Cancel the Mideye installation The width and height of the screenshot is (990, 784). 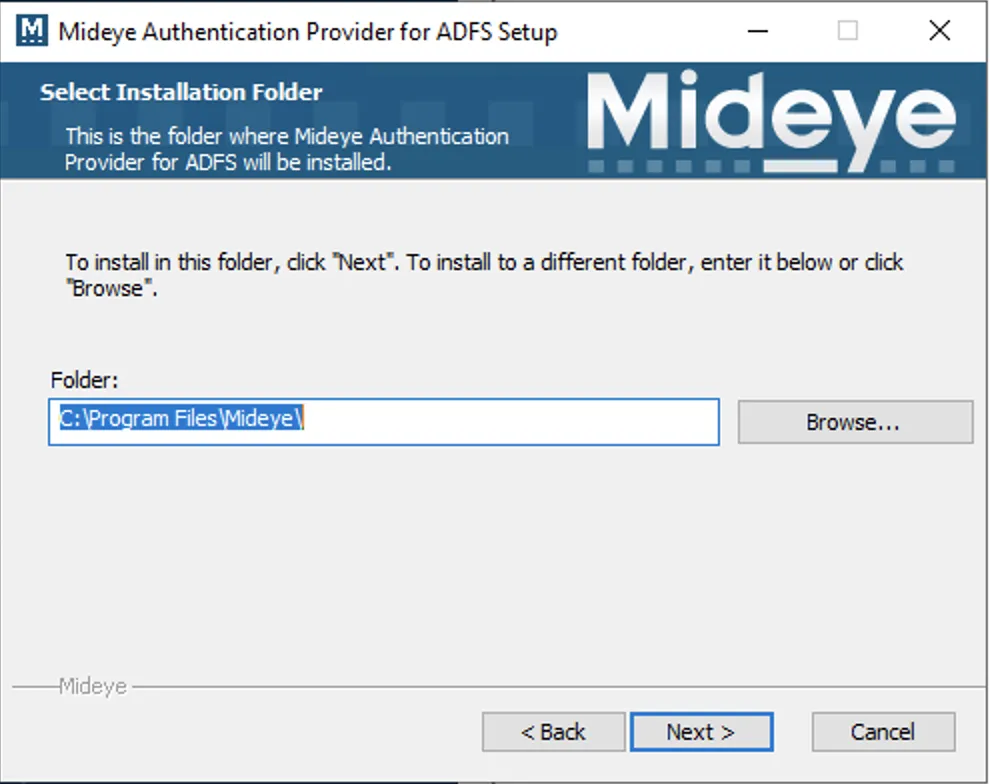tap(883, 731)
